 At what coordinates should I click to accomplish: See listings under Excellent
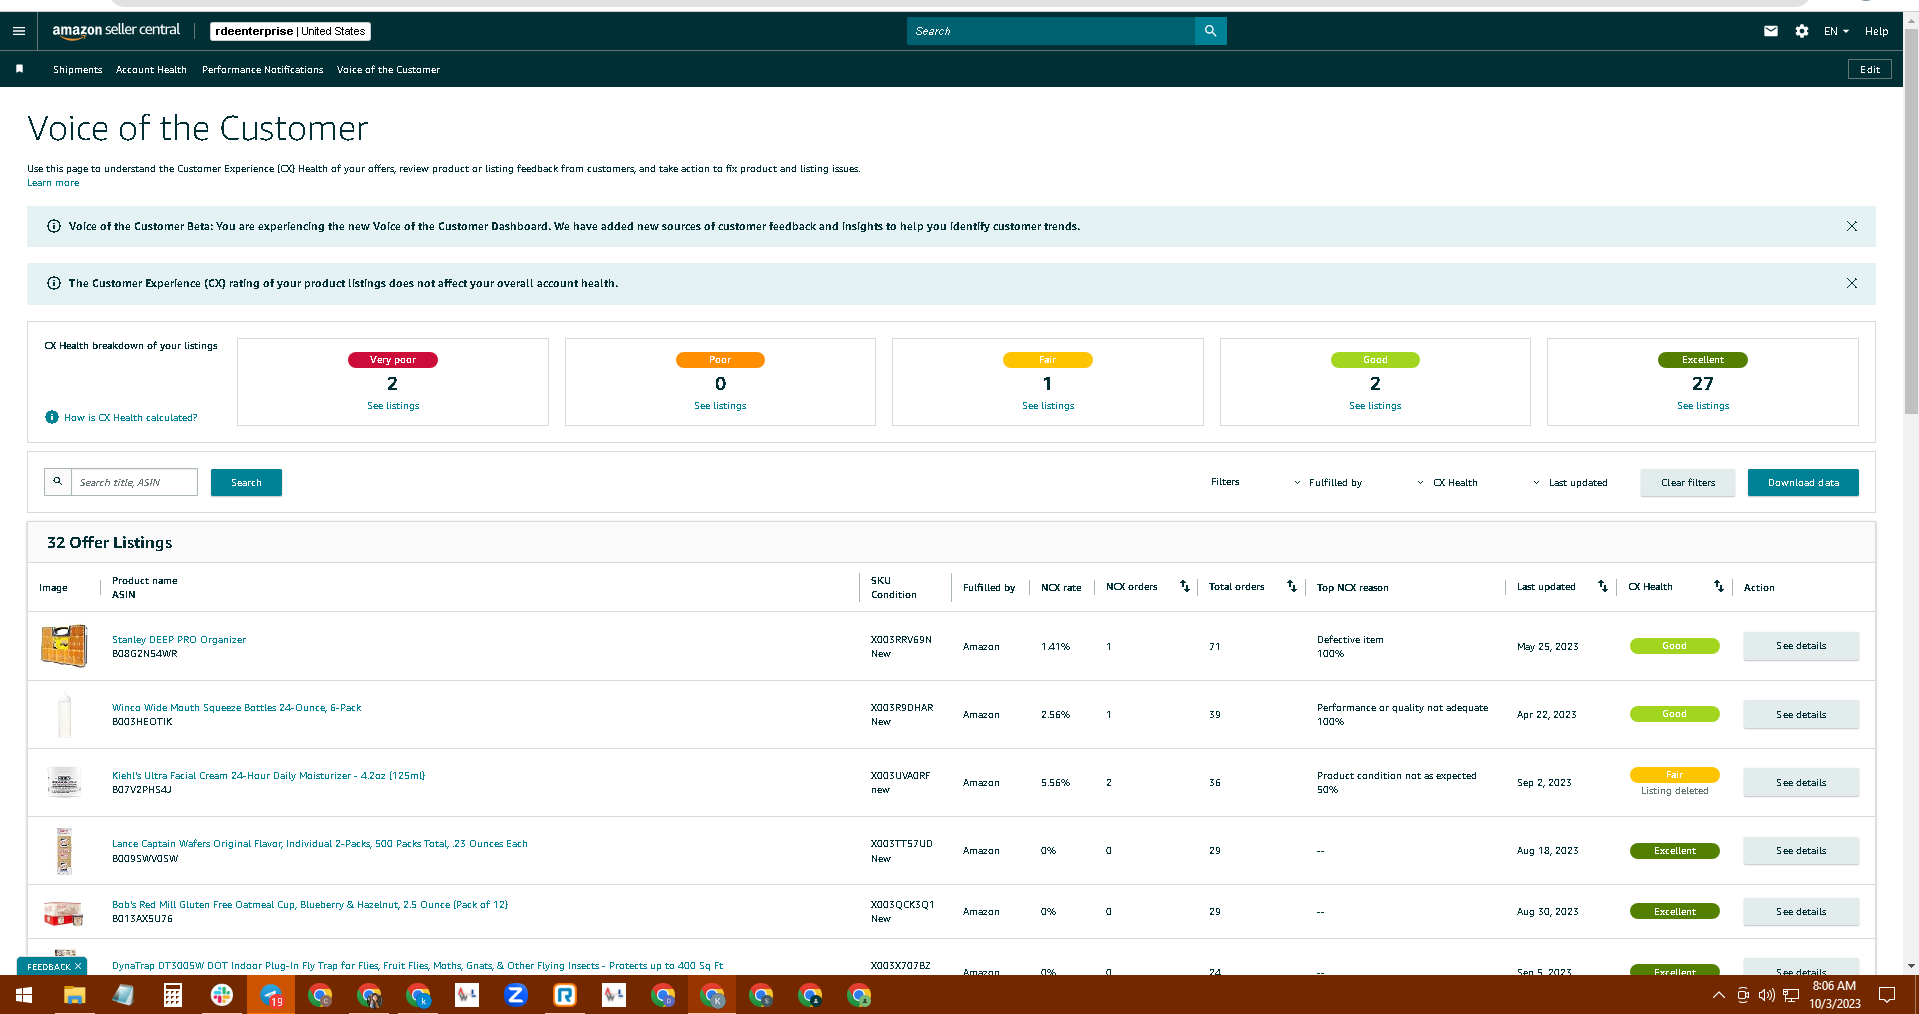(1703, 406)
